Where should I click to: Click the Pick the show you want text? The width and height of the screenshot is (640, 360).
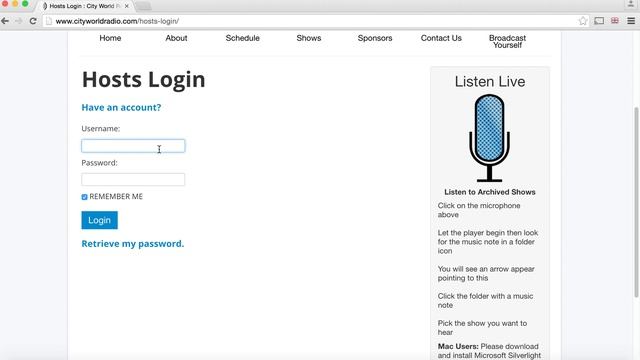(482, 328)
